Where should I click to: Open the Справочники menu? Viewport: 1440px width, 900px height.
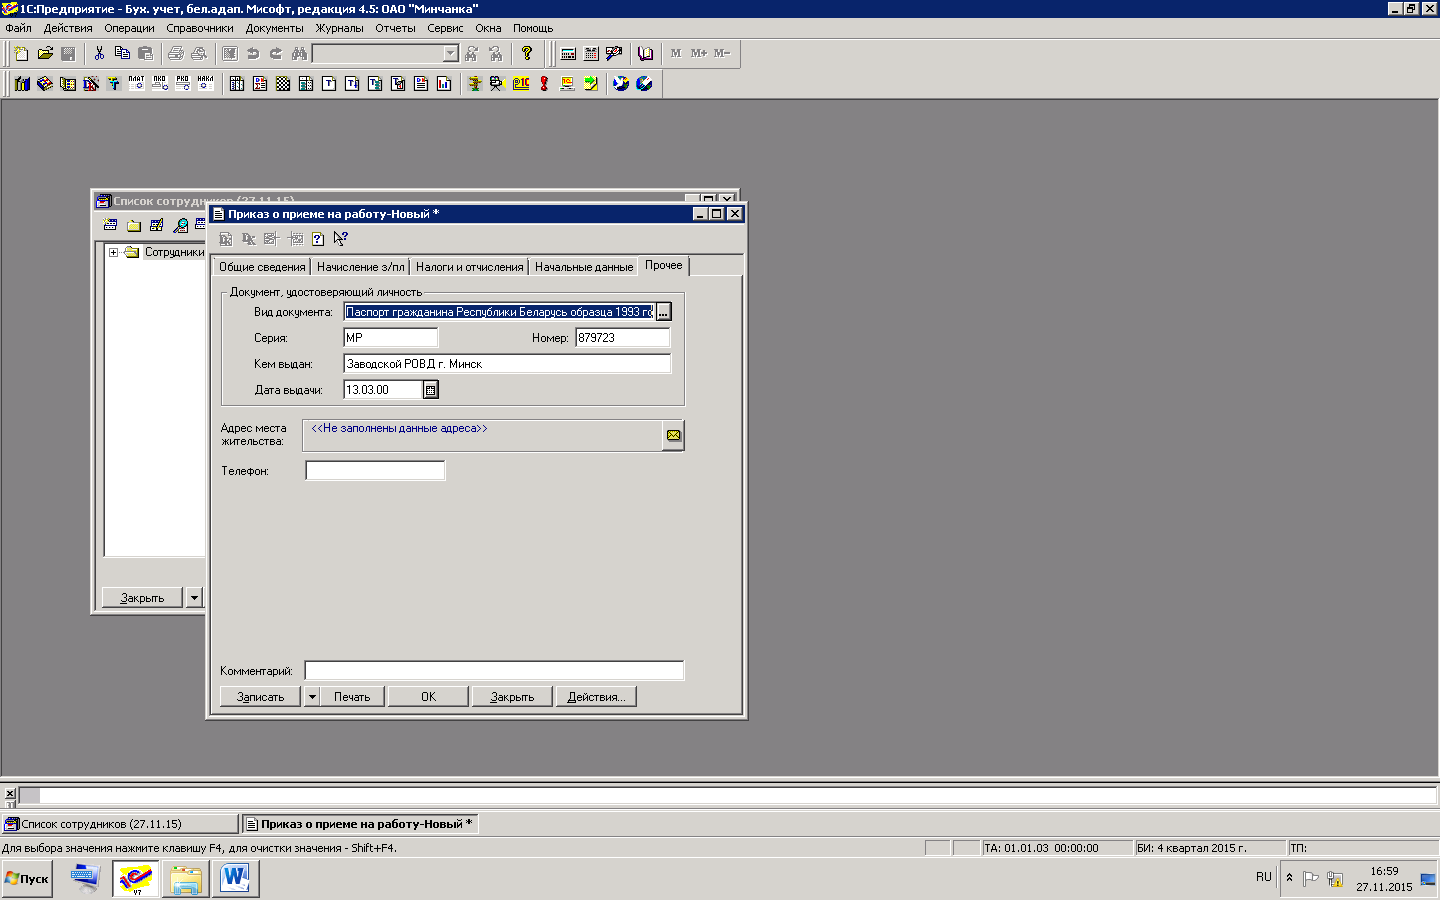[200, 28]
